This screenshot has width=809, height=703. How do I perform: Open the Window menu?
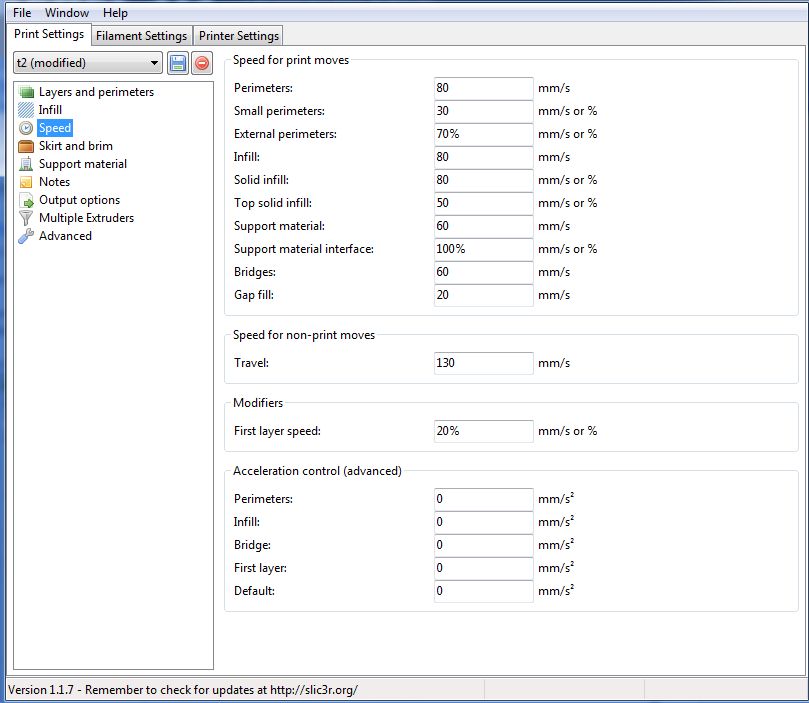[x=67, y=13]
